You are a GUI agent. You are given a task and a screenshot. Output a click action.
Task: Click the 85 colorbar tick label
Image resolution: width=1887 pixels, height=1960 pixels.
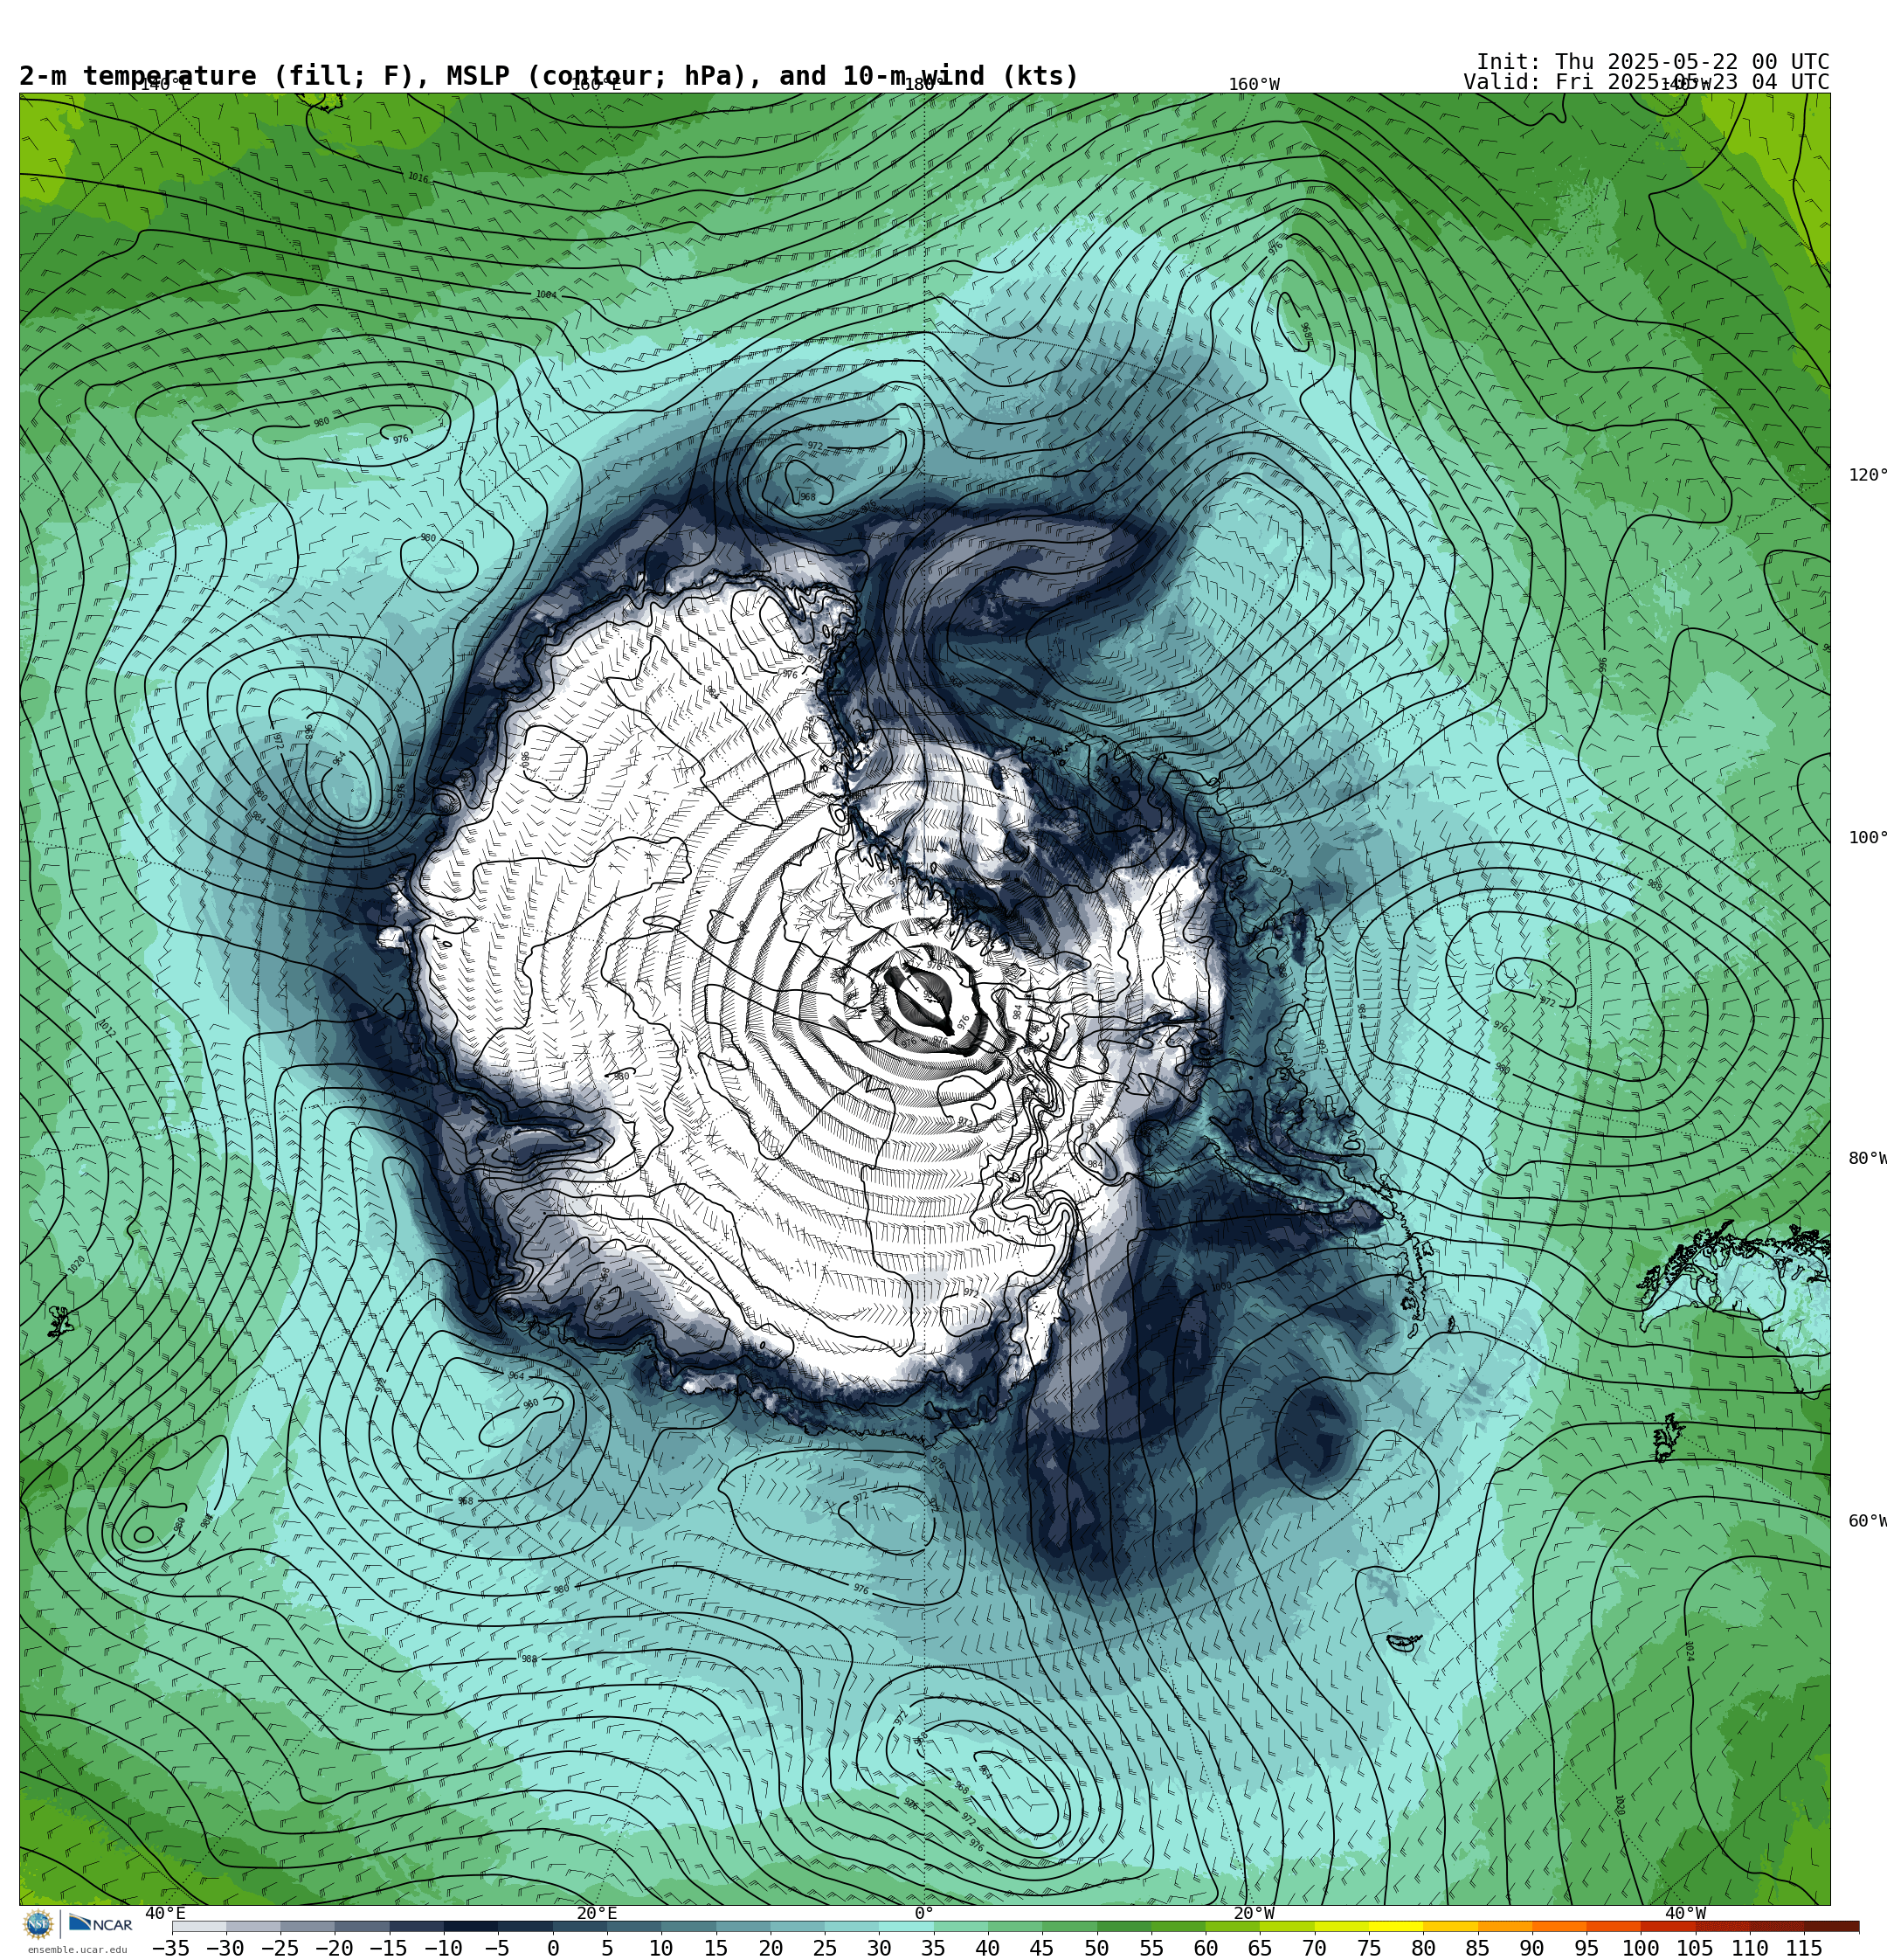(x=1477, y=1948)
